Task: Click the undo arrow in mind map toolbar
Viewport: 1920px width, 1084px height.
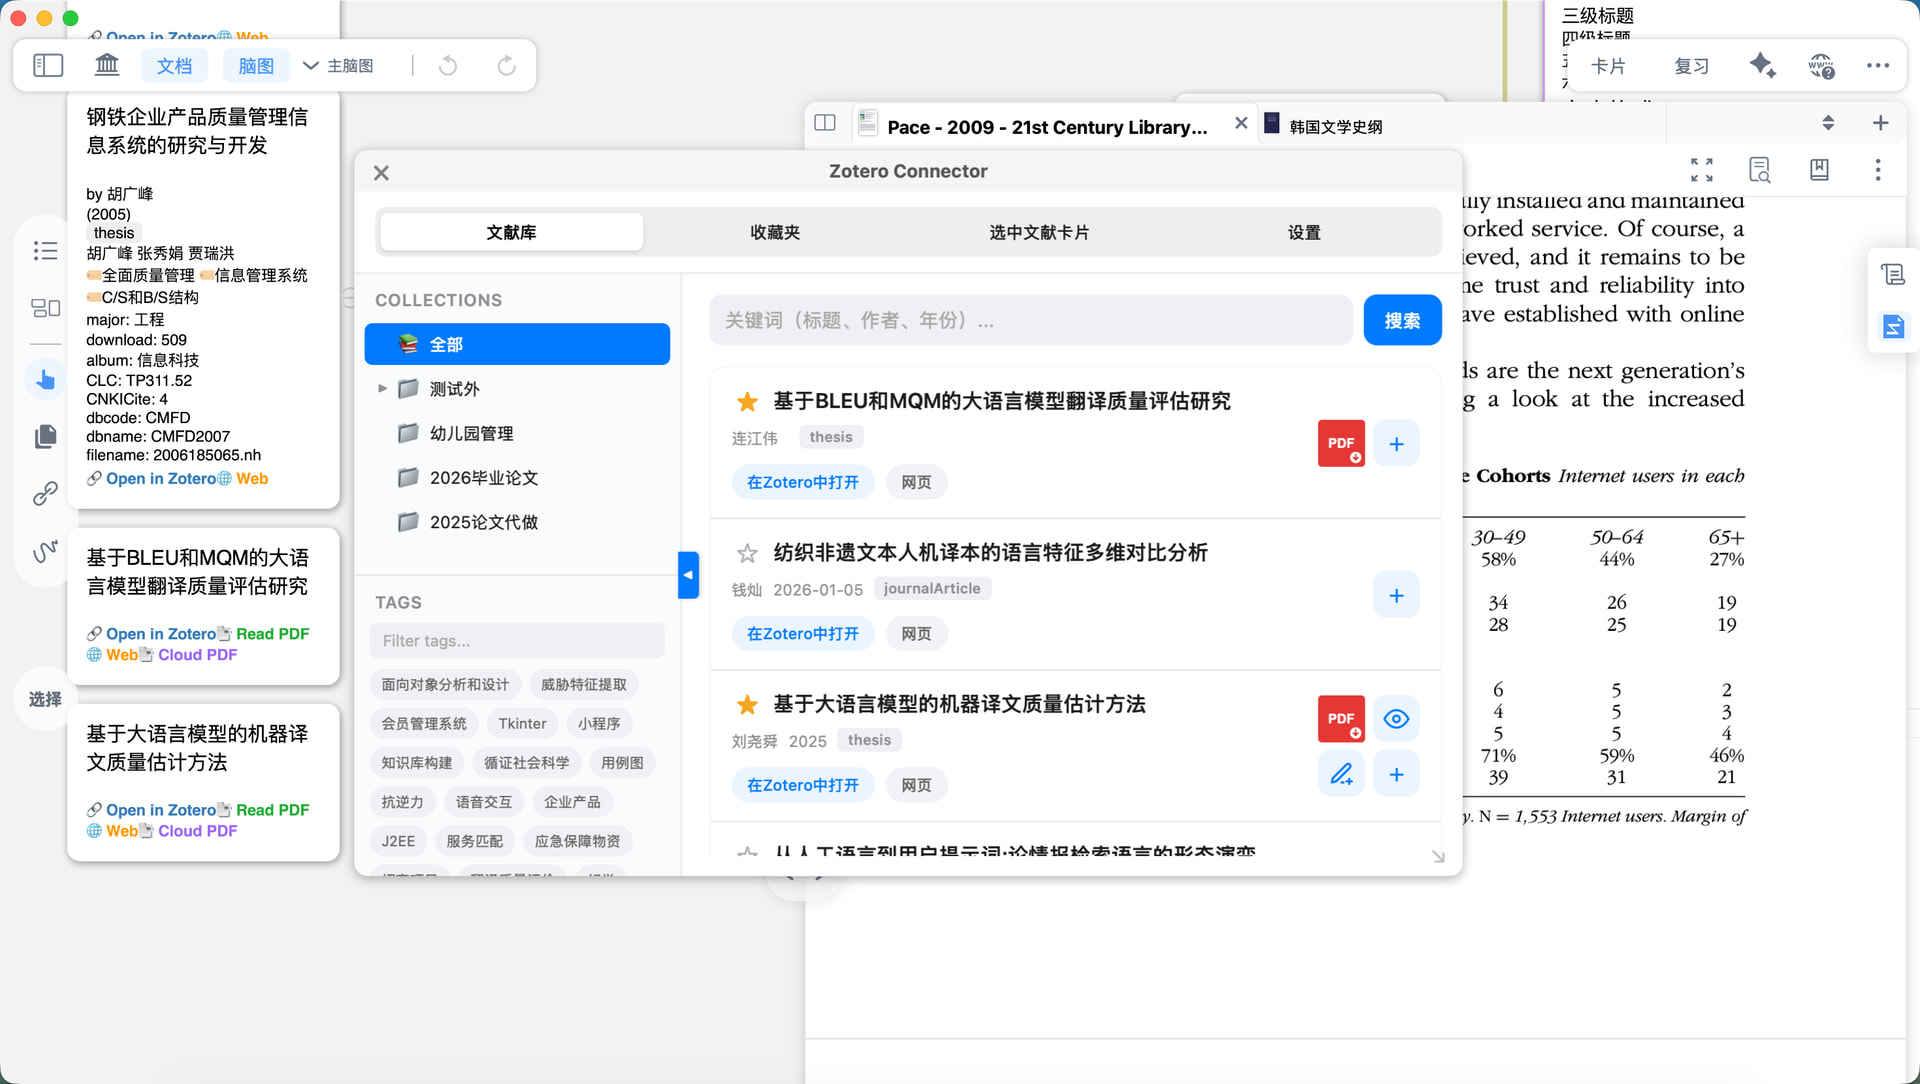Action: tap(448, 66)
